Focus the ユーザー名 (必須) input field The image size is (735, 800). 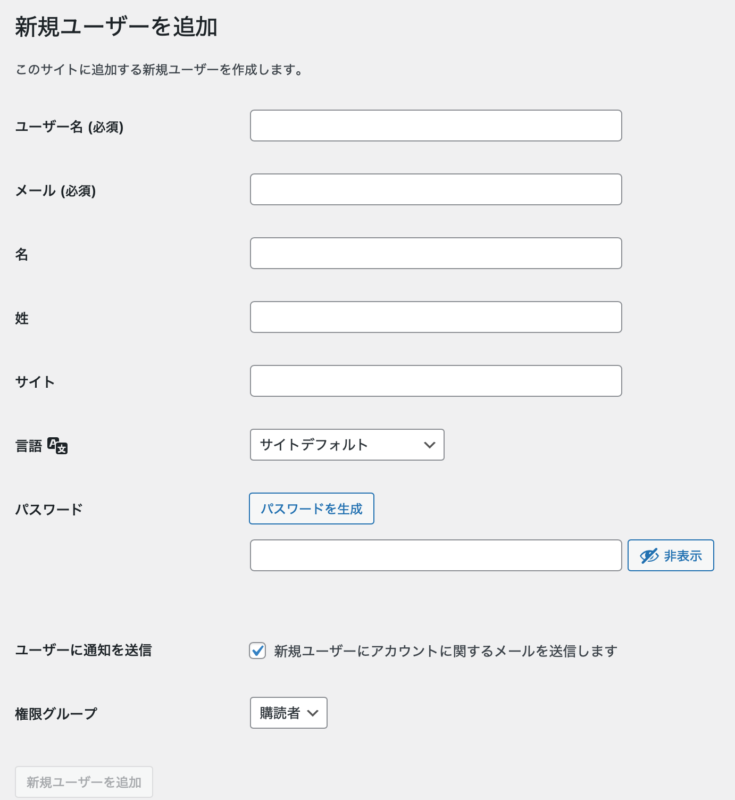tap(436, 126)
